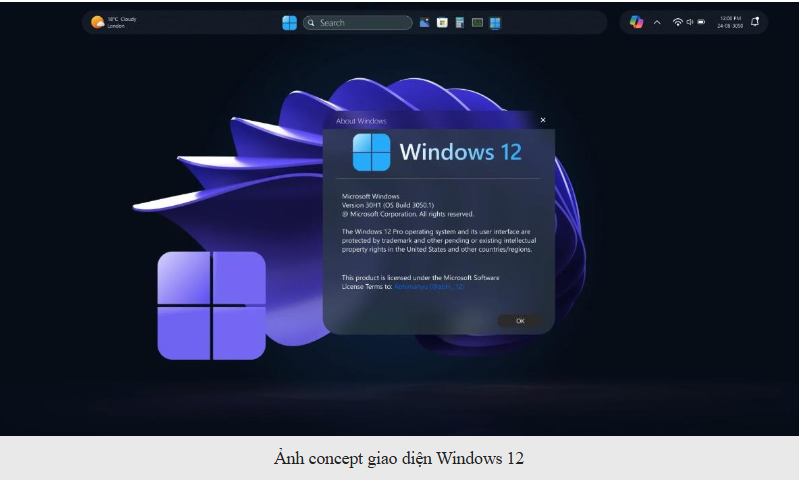Image resolution: width=800 pixels, height=484 pixels.
Task: Click the large purple Windows logo on wallpaper
Action: (211, 305)
